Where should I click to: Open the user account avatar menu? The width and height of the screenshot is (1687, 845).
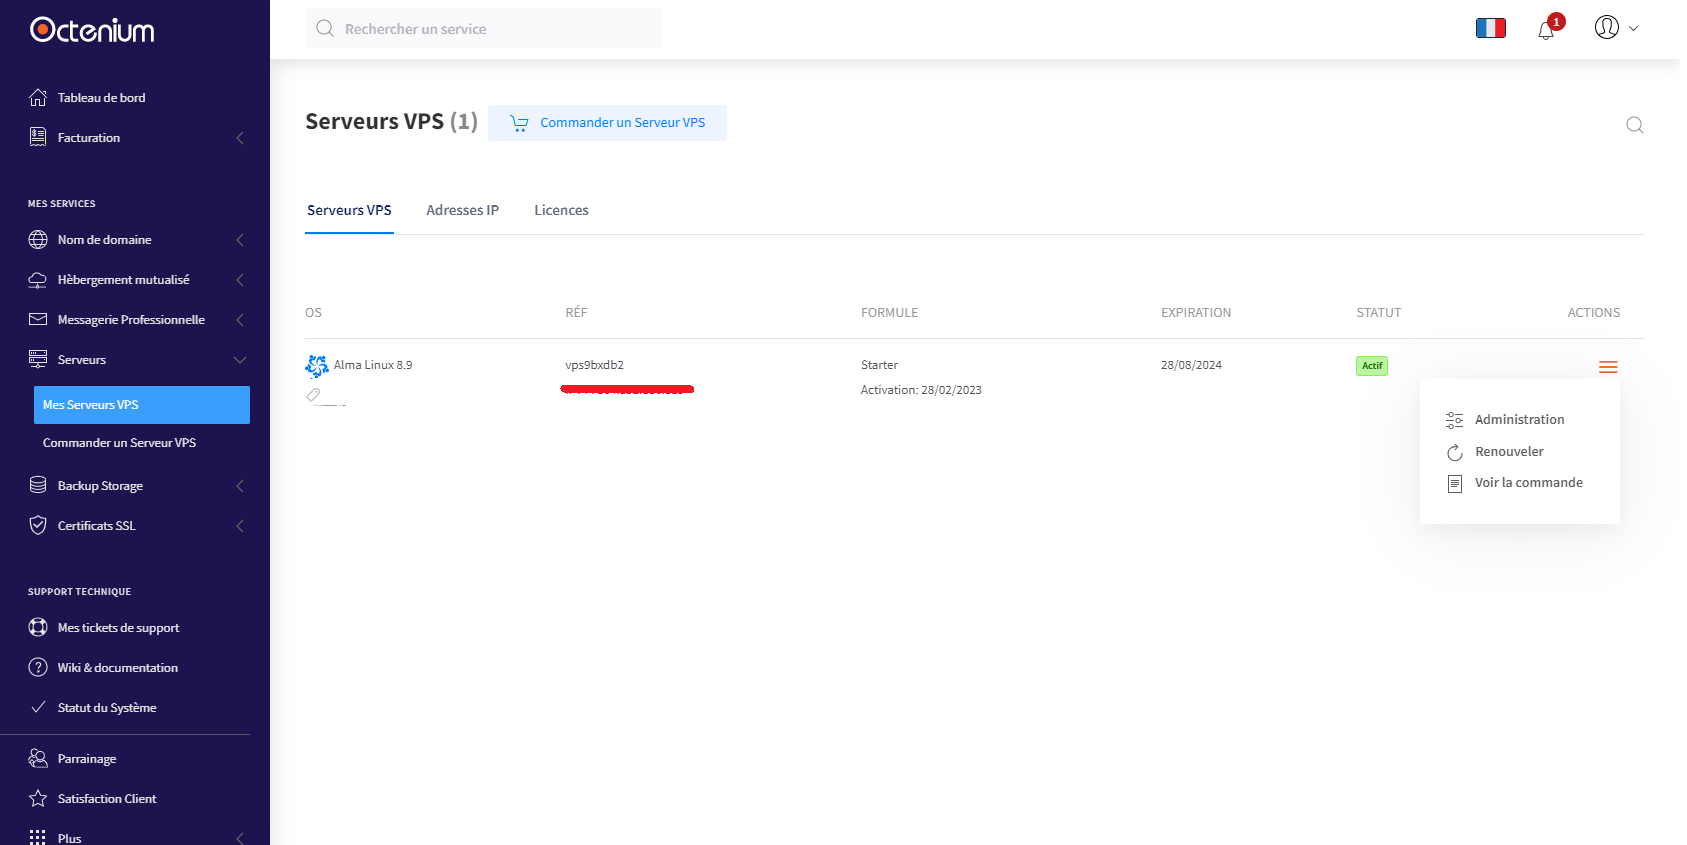pos(1607,27)
